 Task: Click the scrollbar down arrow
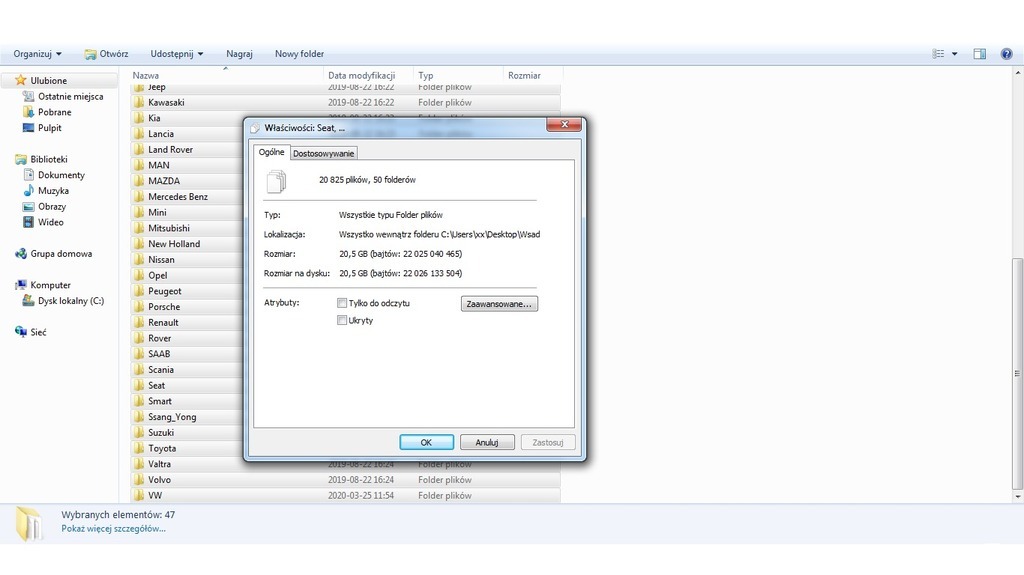(1017, 497)
